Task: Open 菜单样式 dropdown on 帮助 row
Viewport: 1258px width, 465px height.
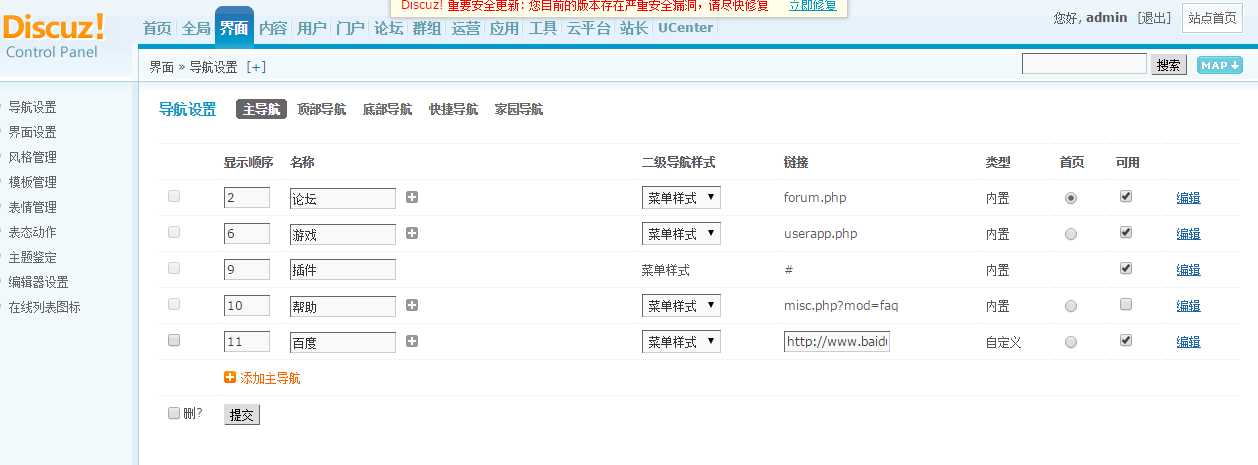Action: (681, 306)
